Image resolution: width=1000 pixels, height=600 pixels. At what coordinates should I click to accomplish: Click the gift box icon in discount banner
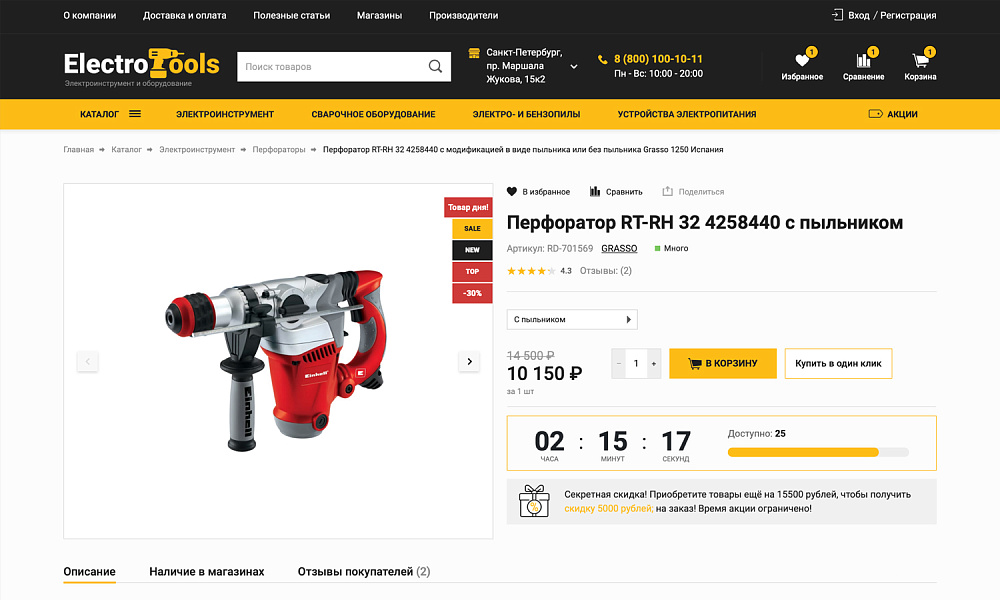(x=535, y=501)
